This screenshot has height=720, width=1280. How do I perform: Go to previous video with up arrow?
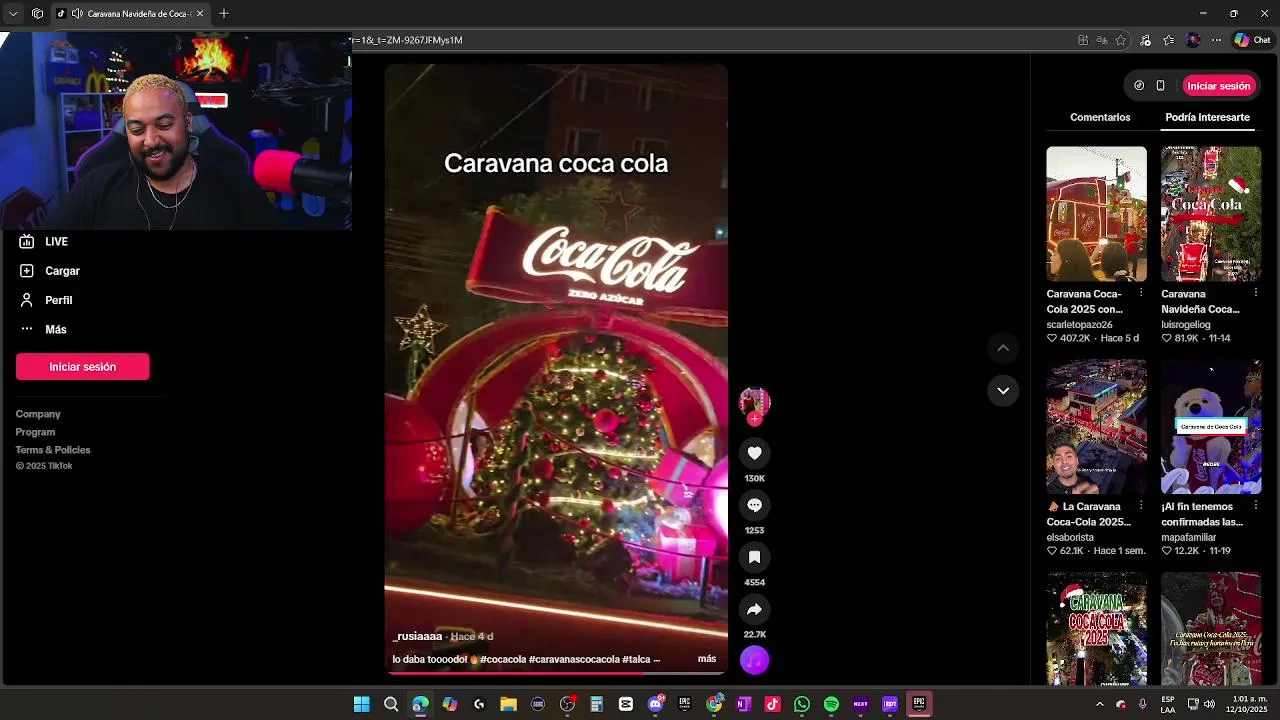click(1003, 348)
